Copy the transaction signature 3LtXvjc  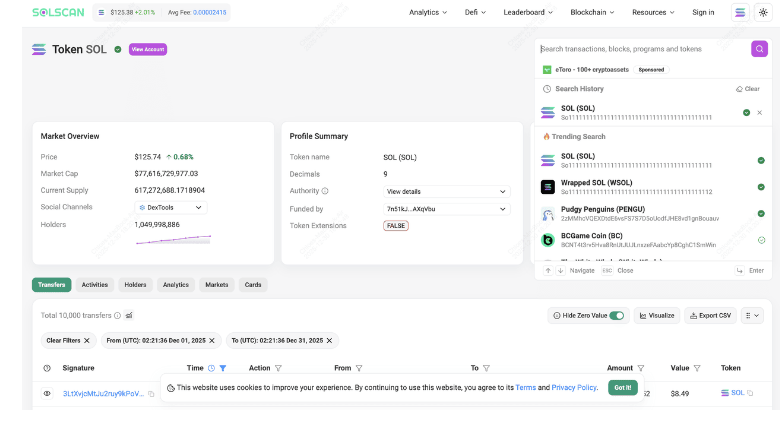[x=151, y=394]
